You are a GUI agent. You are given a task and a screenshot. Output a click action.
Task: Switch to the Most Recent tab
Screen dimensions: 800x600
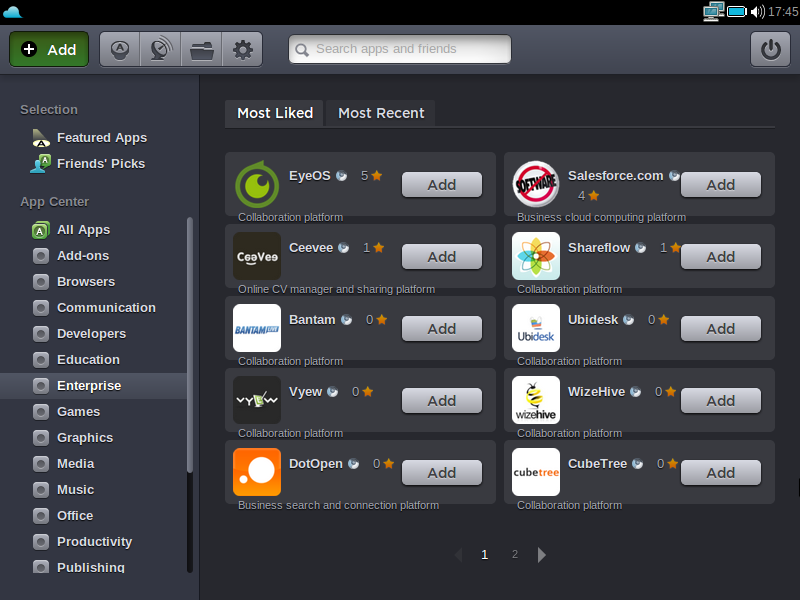tap(381, 113)
